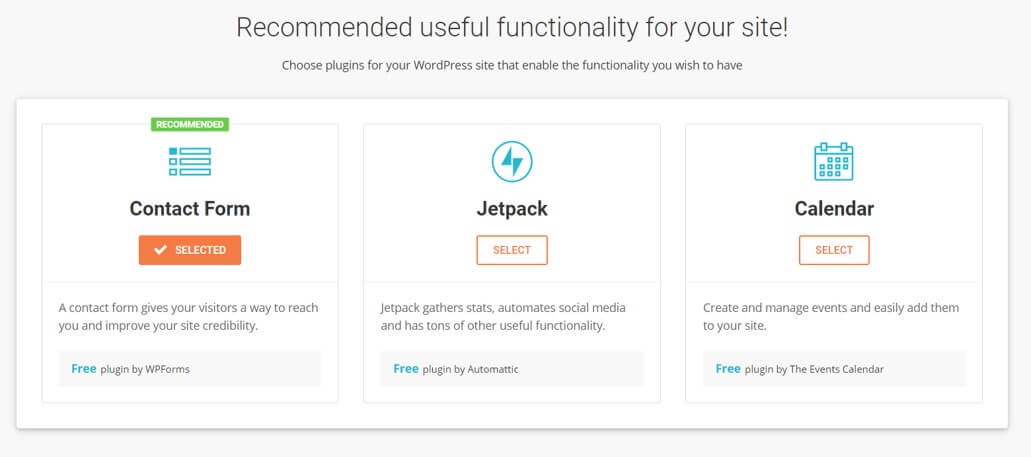Click the Calendar plugin icon
The image size is (1031, 457).
834,161
